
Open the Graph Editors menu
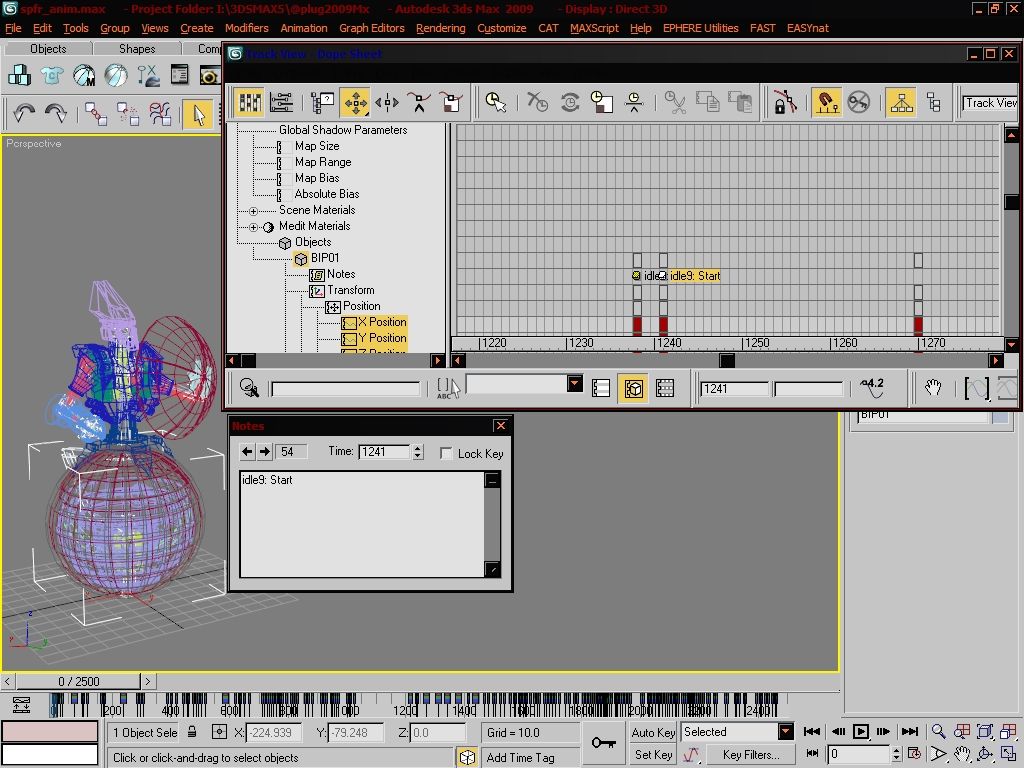click(x=372, y=28)
